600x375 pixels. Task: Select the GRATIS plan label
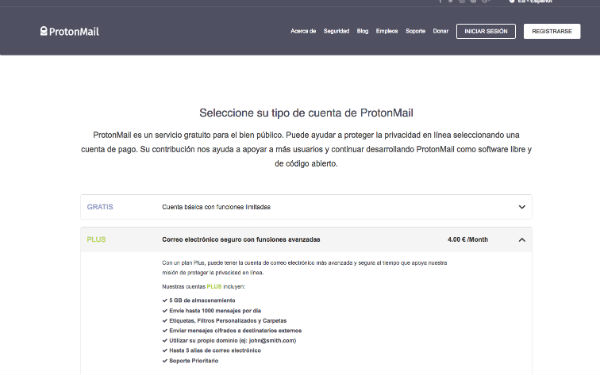click(100, 207)
